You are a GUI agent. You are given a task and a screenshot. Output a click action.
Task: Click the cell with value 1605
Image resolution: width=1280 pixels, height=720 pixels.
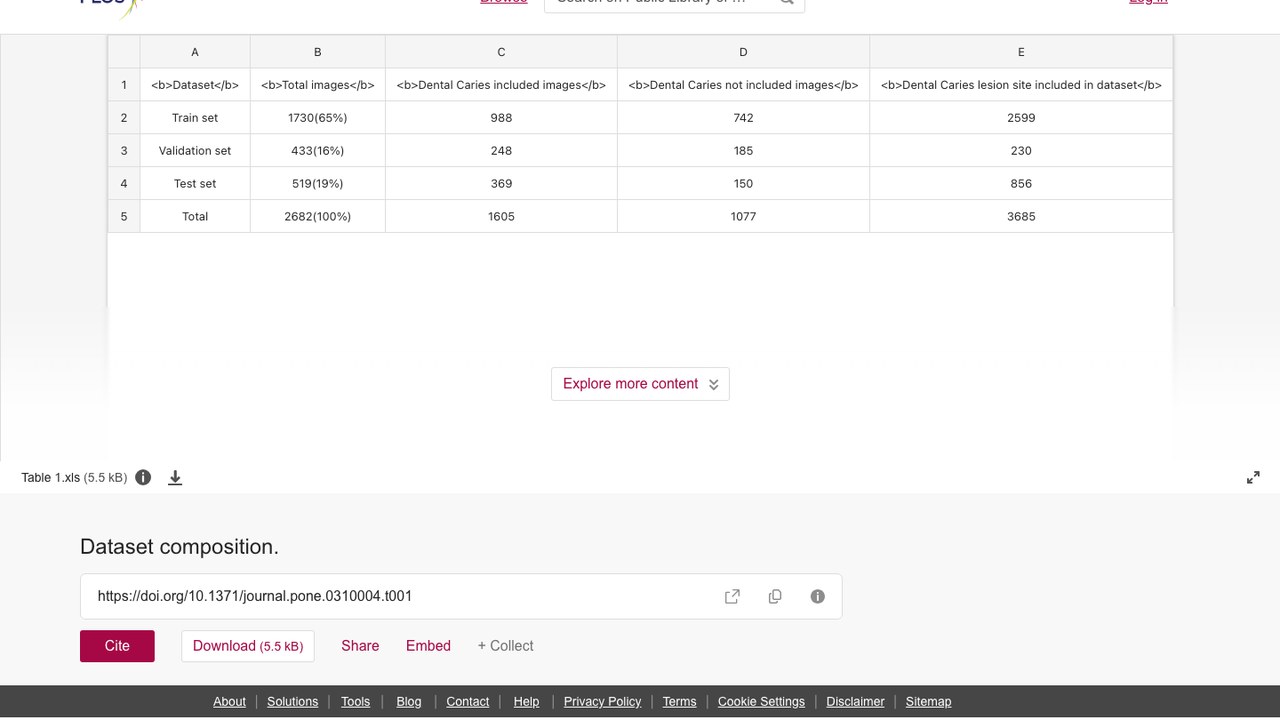coord(501,217)
